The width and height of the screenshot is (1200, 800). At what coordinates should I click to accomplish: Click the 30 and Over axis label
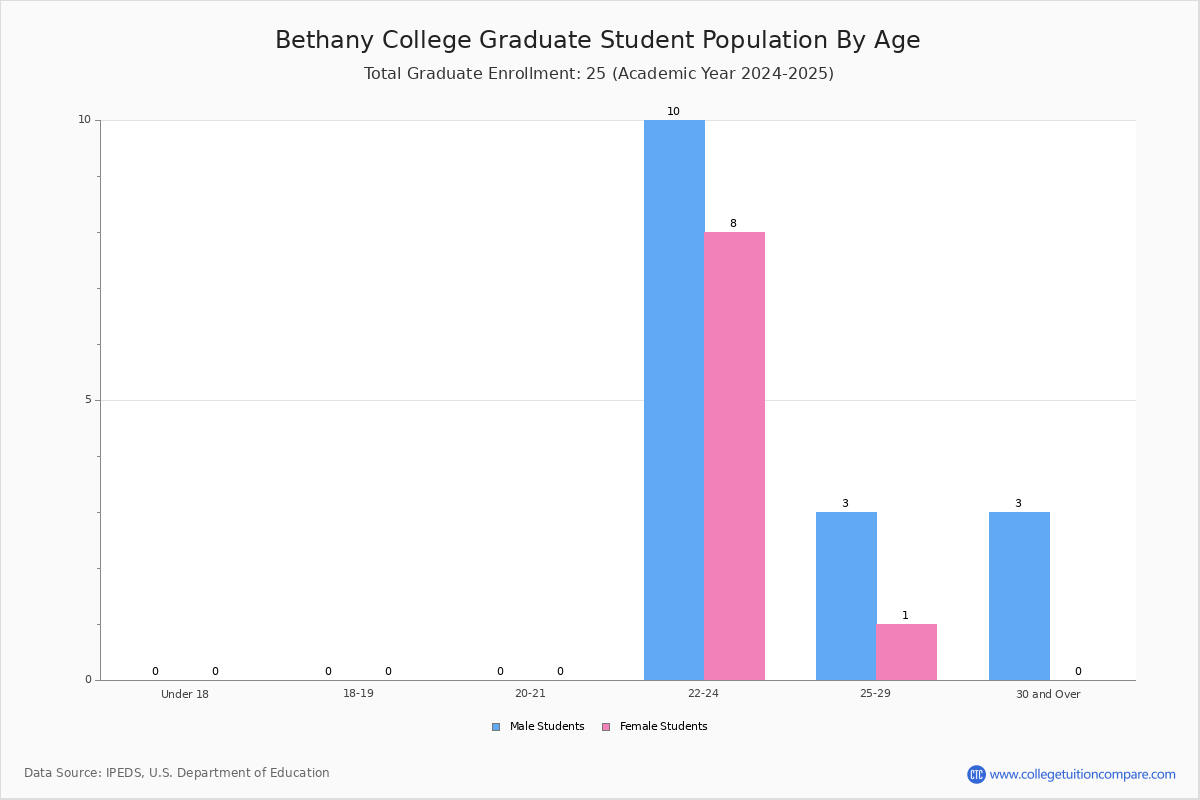tap(1048, 694)
